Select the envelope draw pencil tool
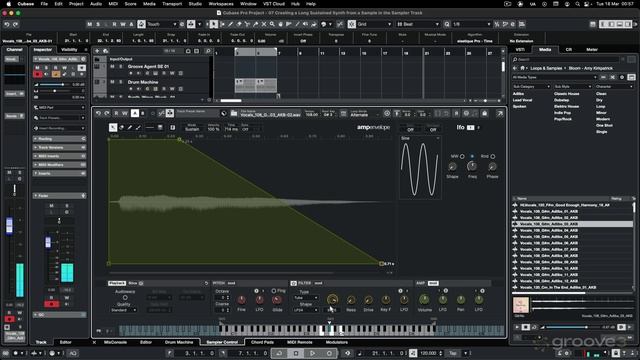Image resolution: width=640 pixels, height=360 pixels. point(130,128)
